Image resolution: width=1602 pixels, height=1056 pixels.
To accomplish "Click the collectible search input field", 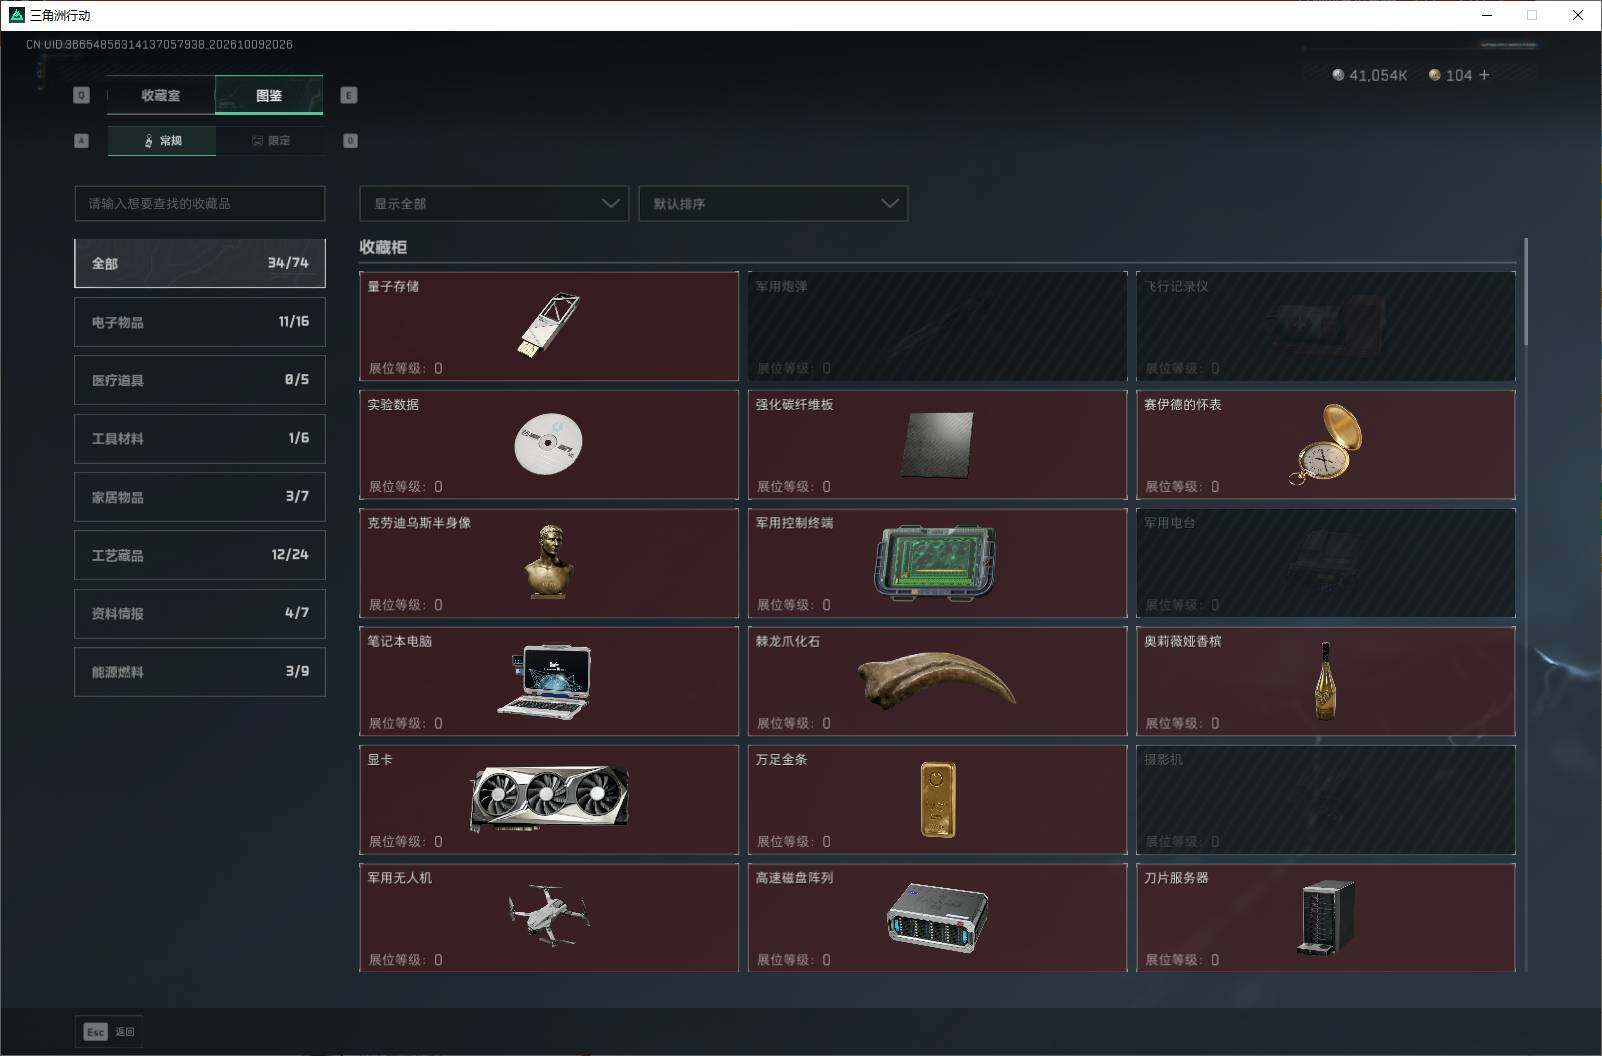I will (x=200, y=203).
